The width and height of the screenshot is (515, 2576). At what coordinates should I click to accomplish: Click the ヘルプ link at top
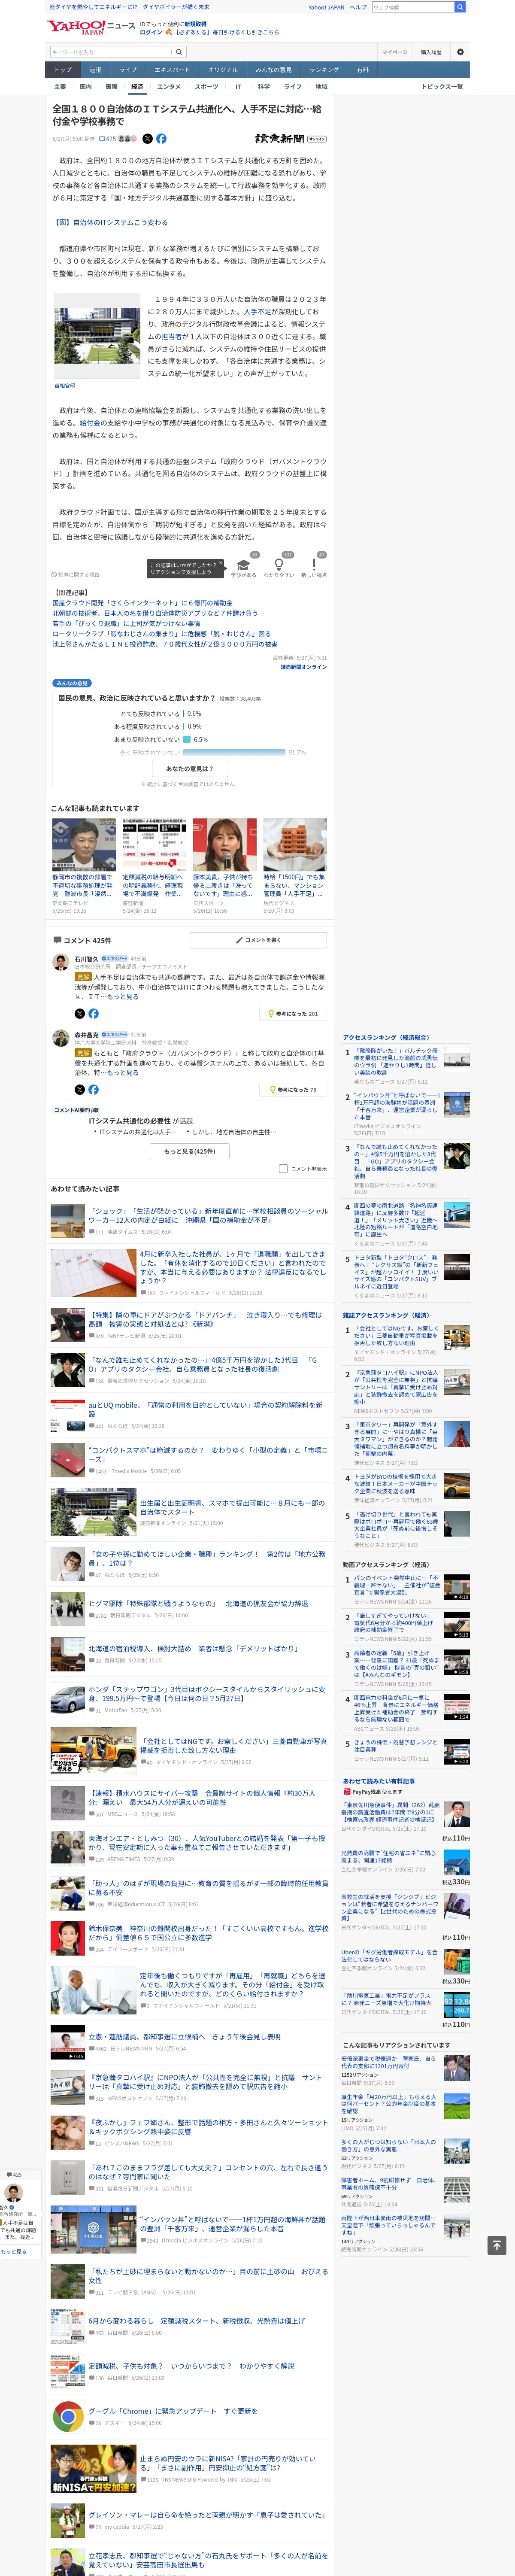tap(358, 7)
